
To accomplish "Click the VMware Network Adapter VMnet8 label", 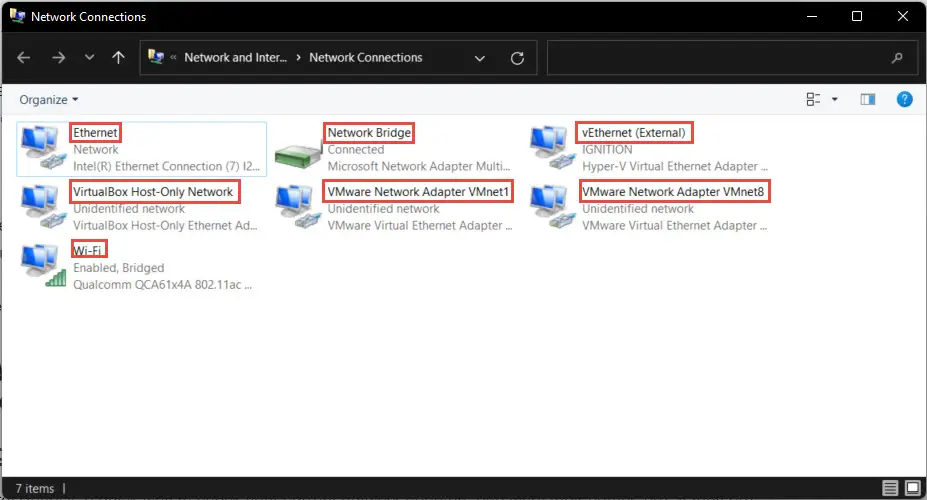I will (x=673, y=191).
